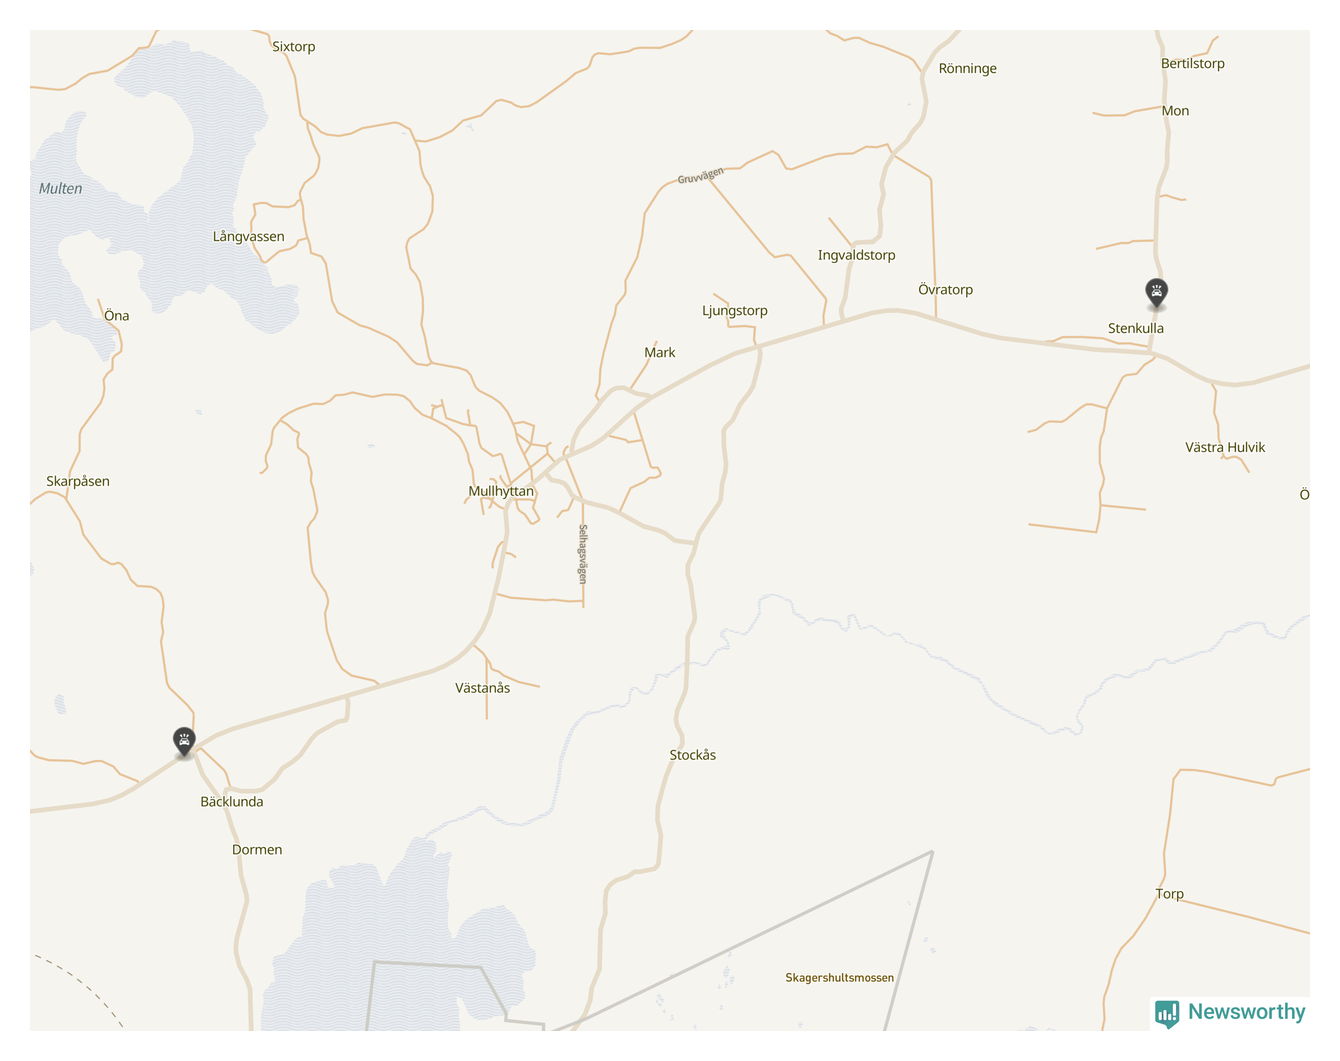
Task: Open the Newsworthy brand text link
Action: tap(1246, 1012)
